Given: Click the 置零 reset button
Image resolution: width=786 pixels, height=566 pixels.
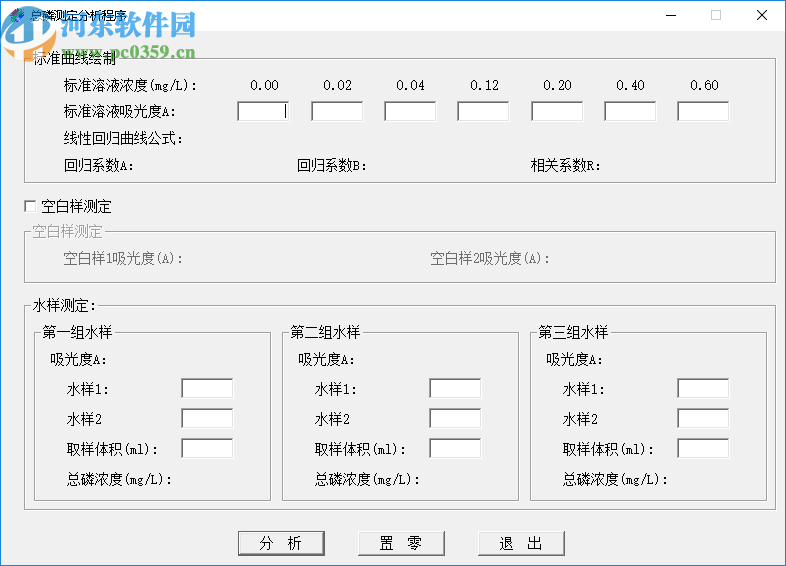Looking at the screenshot, I should 401,543.
